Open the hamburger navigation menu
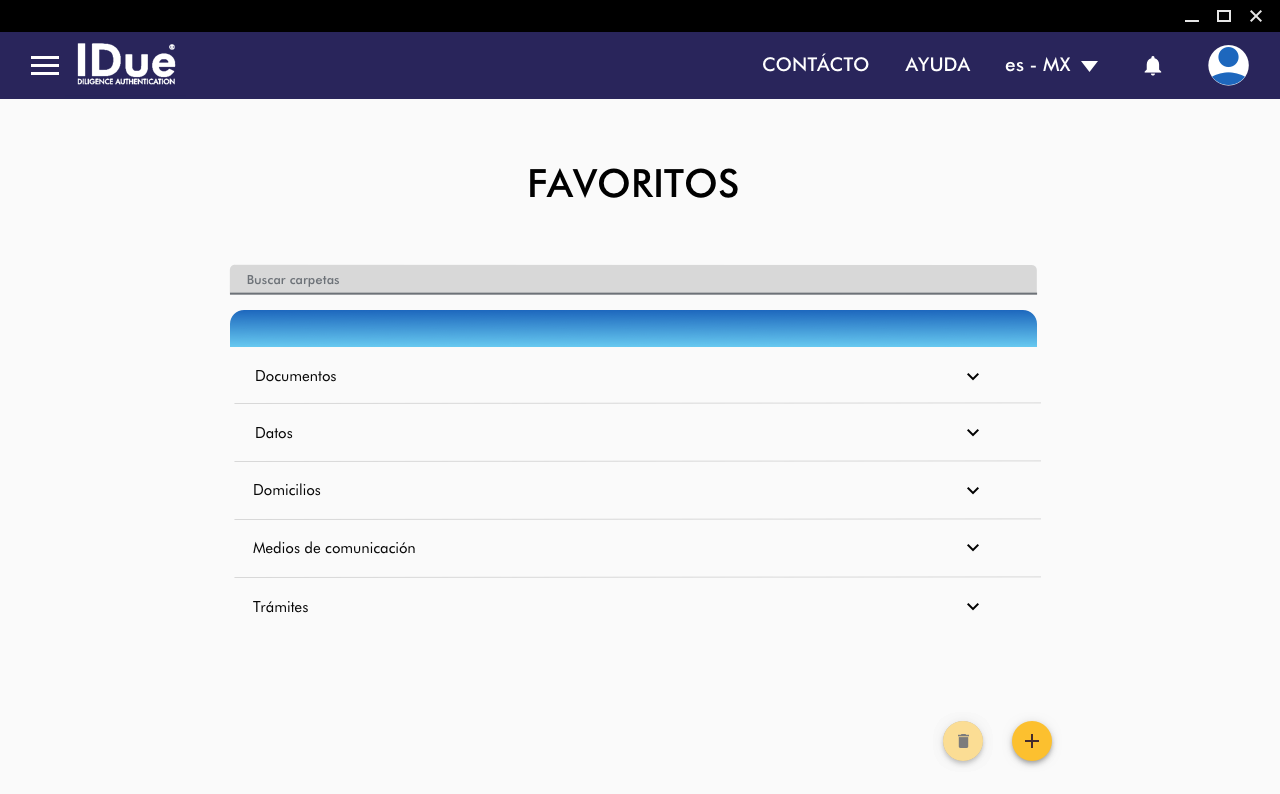The width and height of the screenshot is (1280, 794). (45, 66)
